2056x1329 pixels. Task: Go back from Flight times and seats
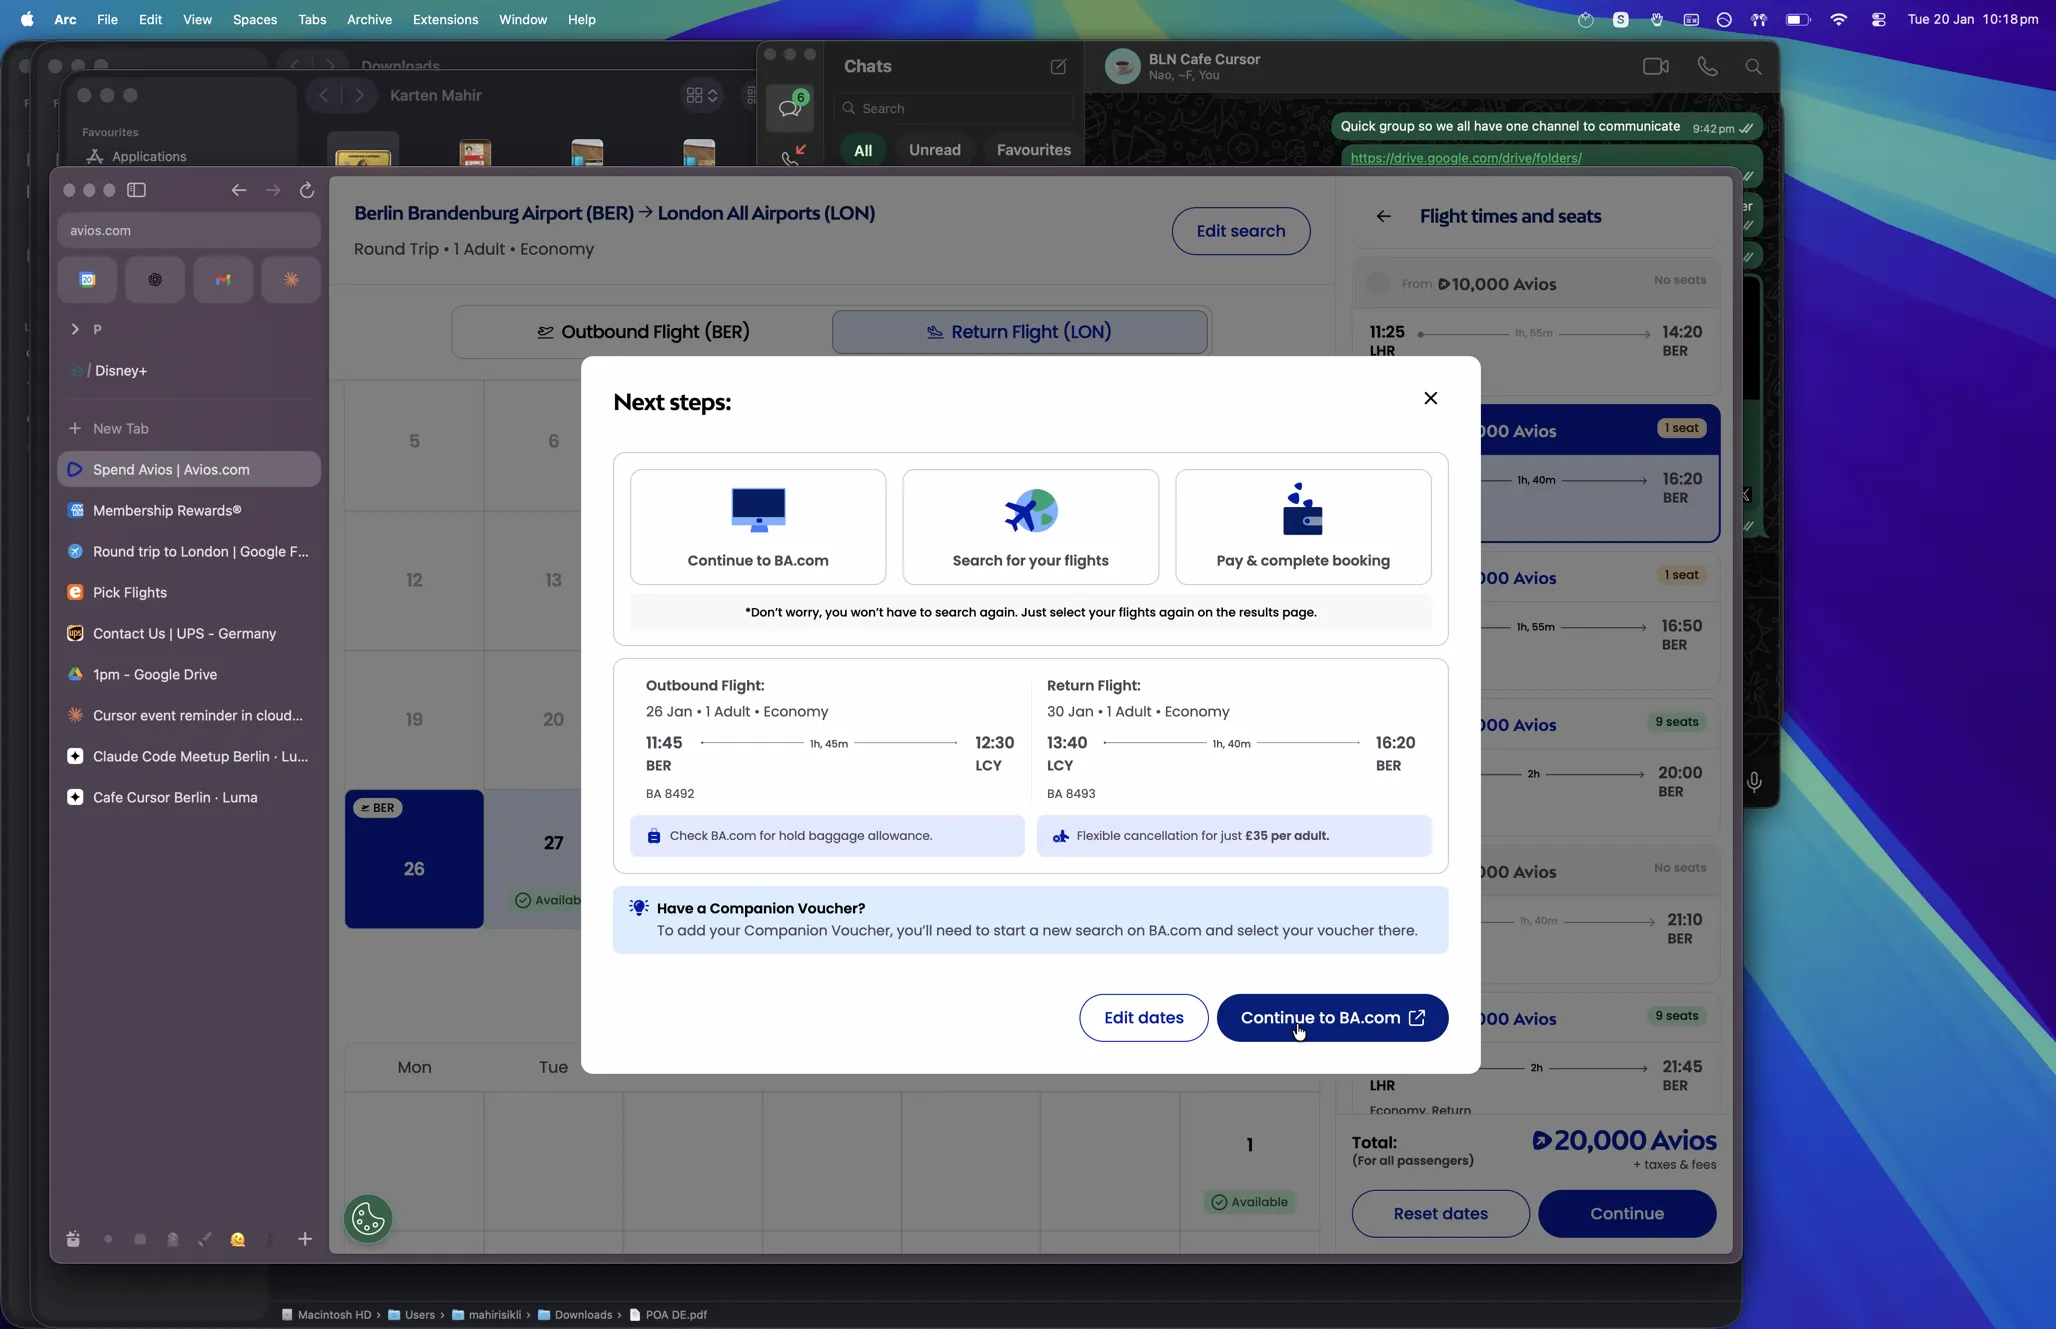(1383, 216)
